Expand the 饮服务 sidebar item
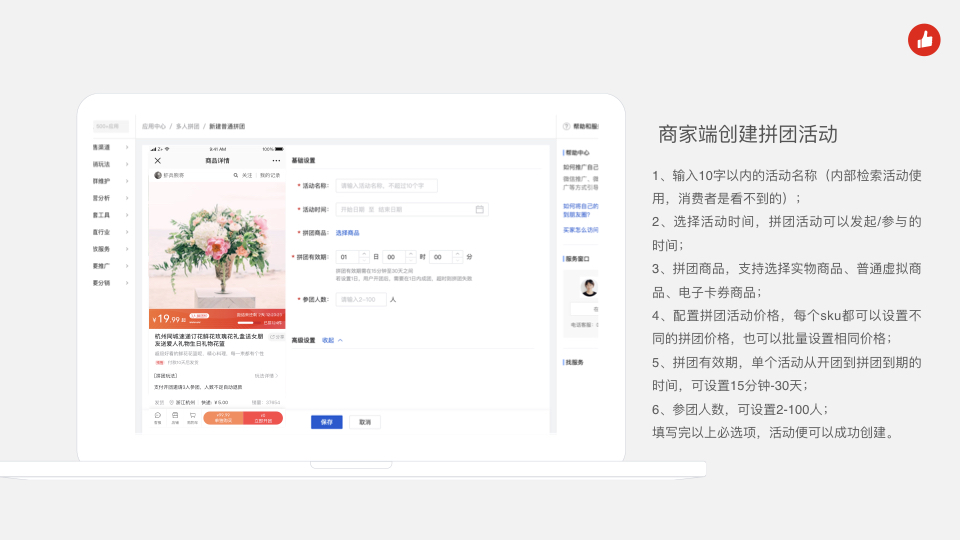 [110, 249]
